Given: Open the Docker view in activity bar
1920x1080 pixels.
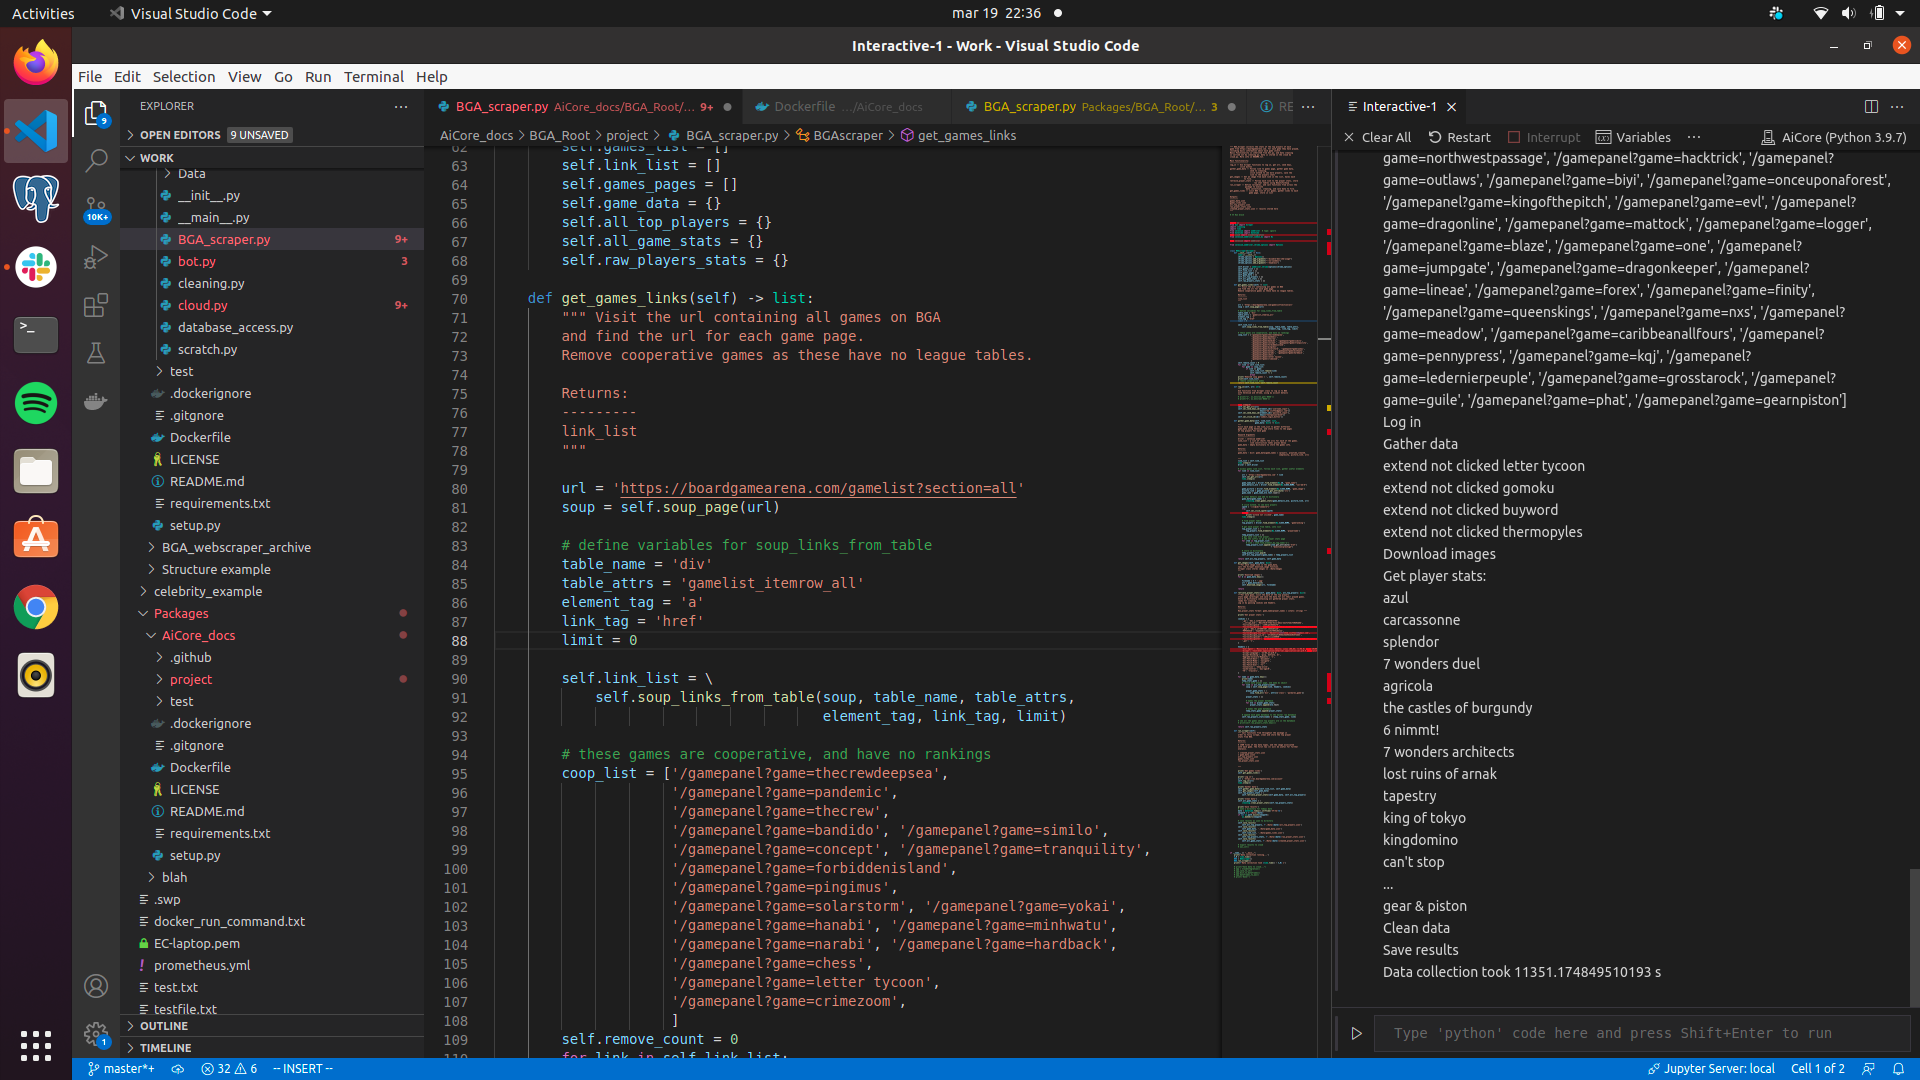Looking at the screenshot, I should (x=96, y=401).
